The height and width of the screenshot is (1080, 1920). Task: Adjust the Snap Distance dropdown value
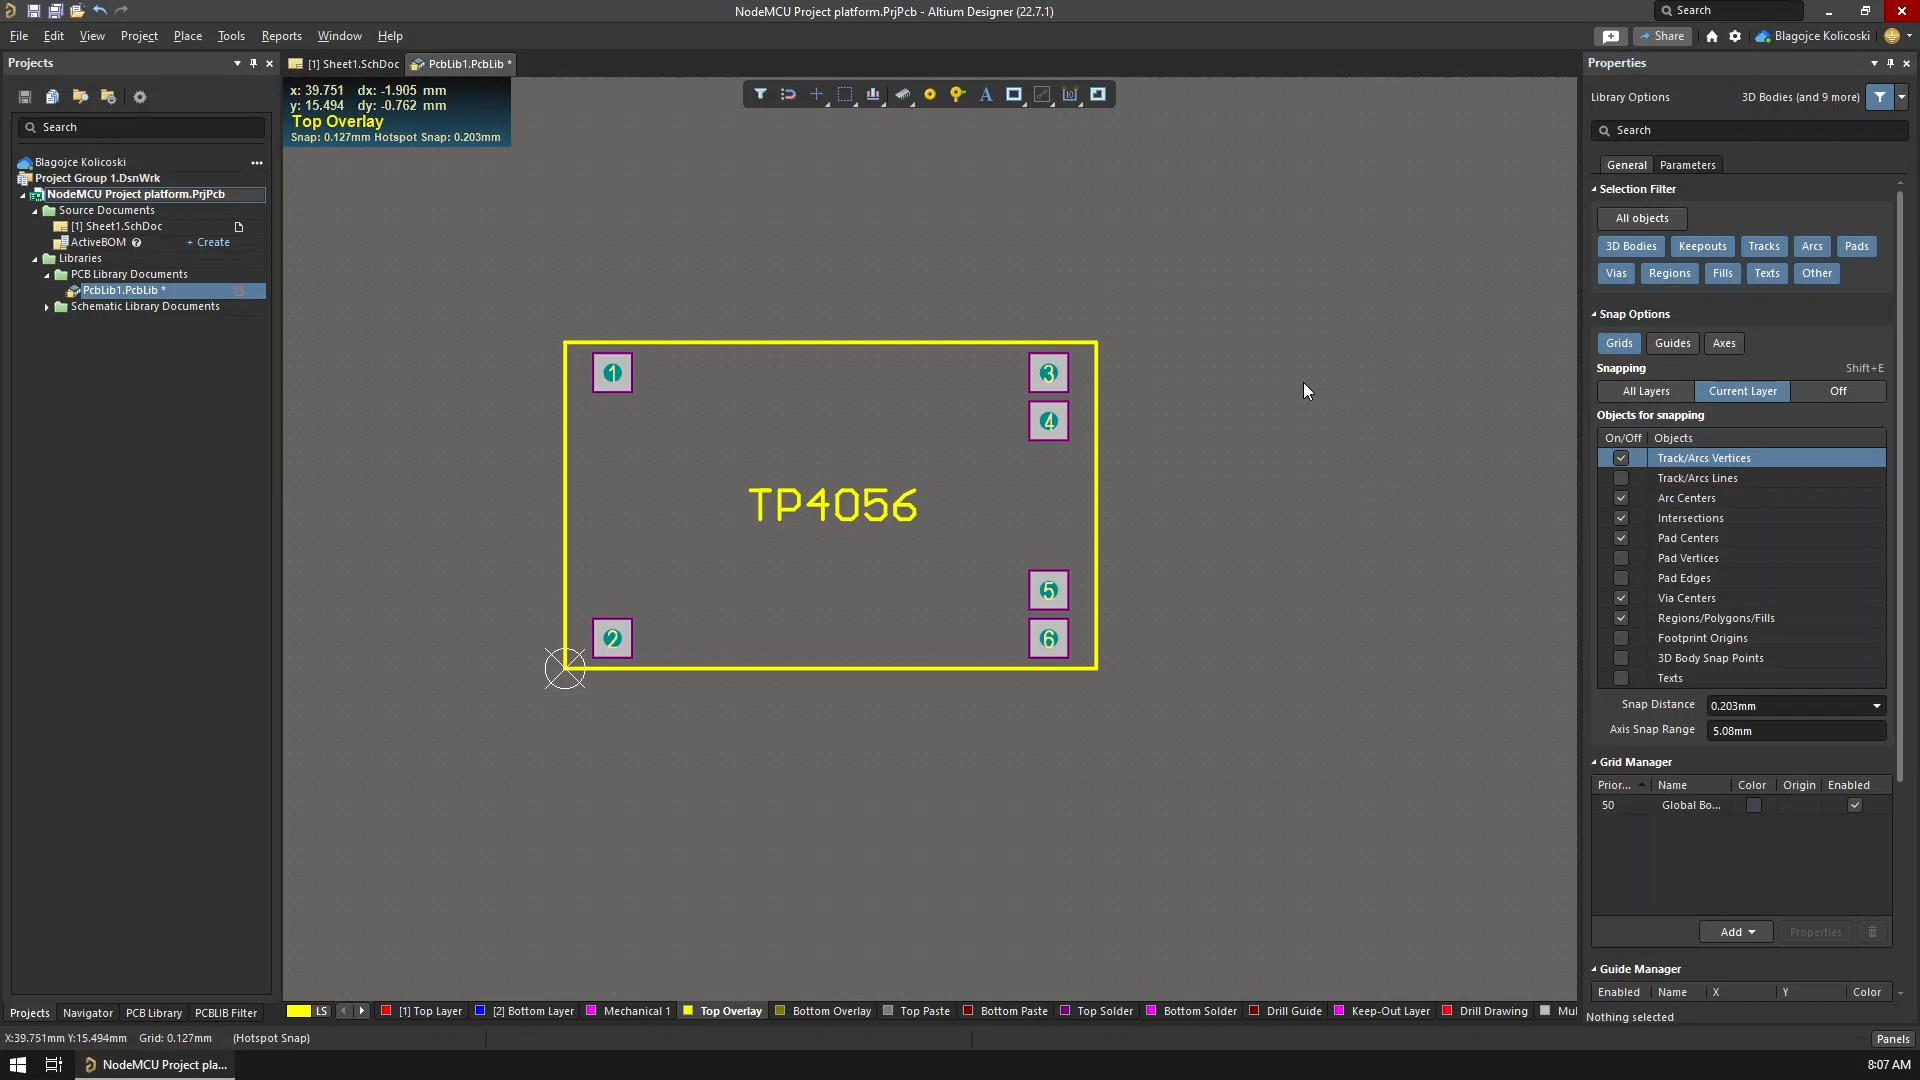pyautogui.click(x=1875, y=704)
